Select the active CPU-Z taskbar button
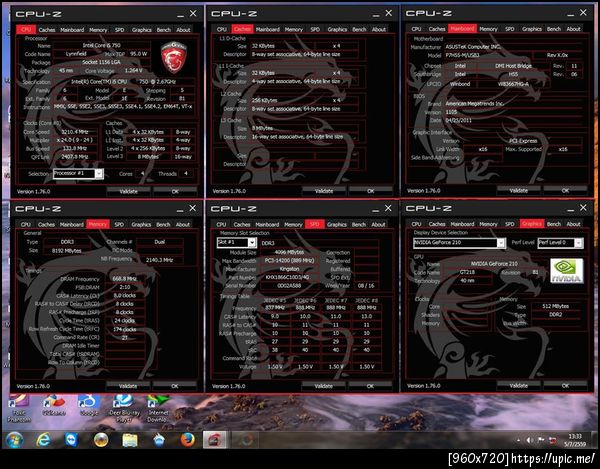The height and width of the screenshot is (469, 600). tap(214, 440)
